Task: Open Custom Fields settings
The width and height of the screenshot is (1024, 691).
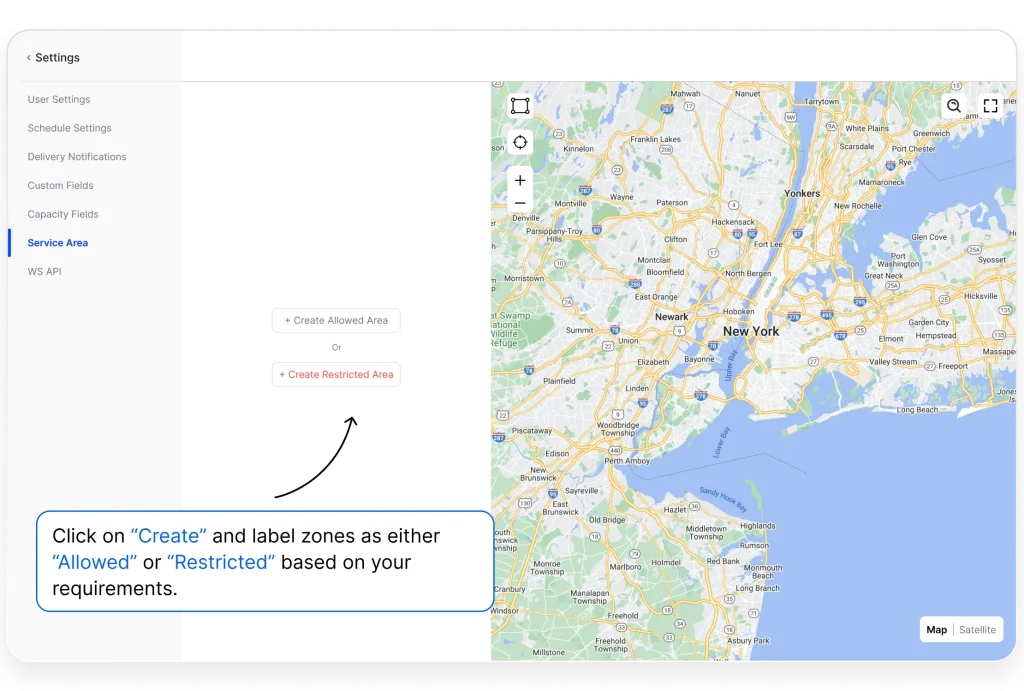Action: coord(60,185)
